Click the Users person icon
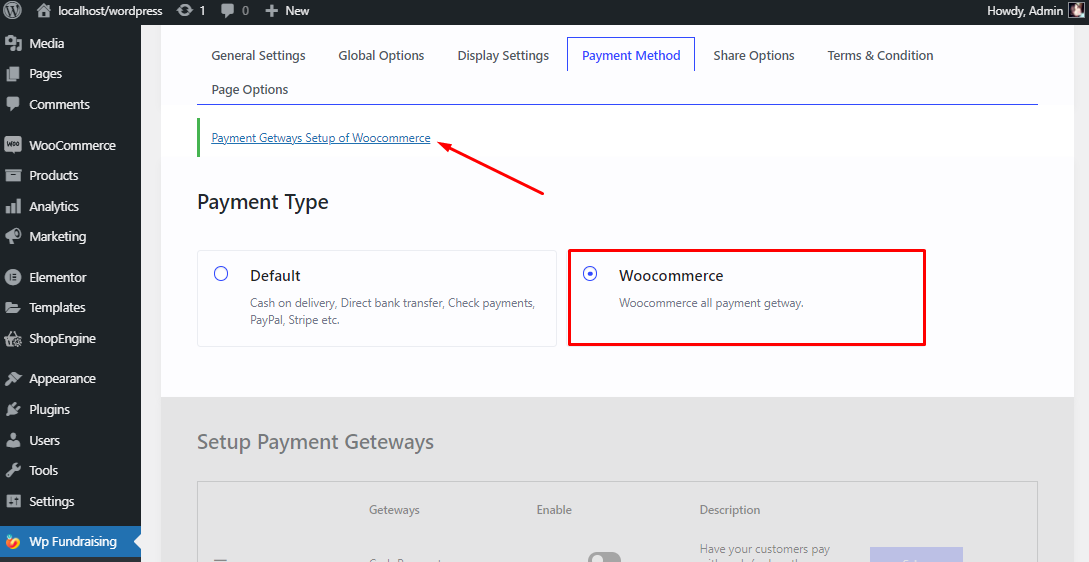 pos(13,440)
